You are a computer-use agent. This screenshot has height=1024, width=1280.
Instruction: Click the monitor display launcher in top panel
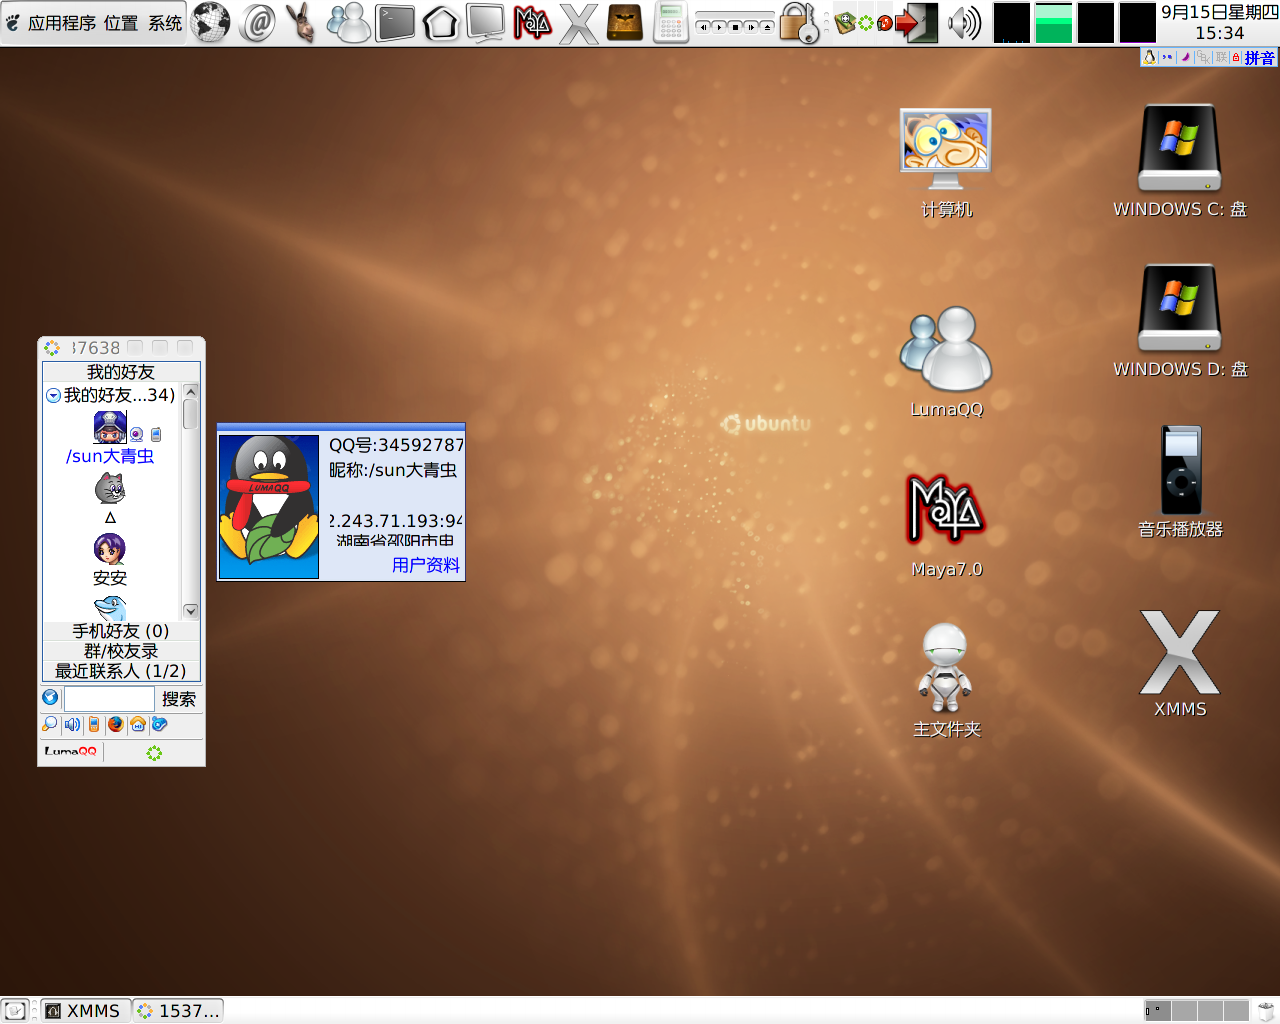486,22
